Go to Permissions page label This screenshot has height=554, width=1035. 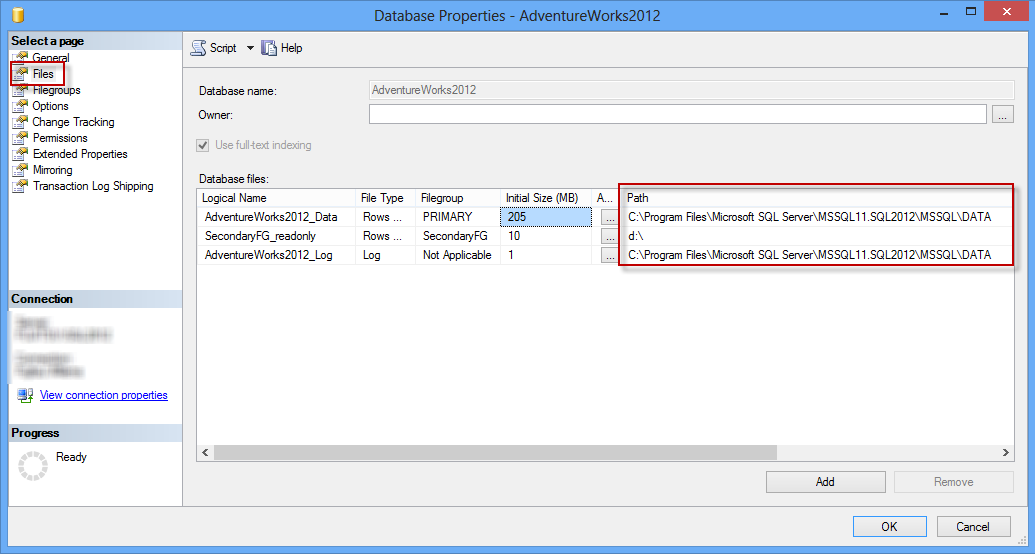pyautogui.click(x=60, y=138)
